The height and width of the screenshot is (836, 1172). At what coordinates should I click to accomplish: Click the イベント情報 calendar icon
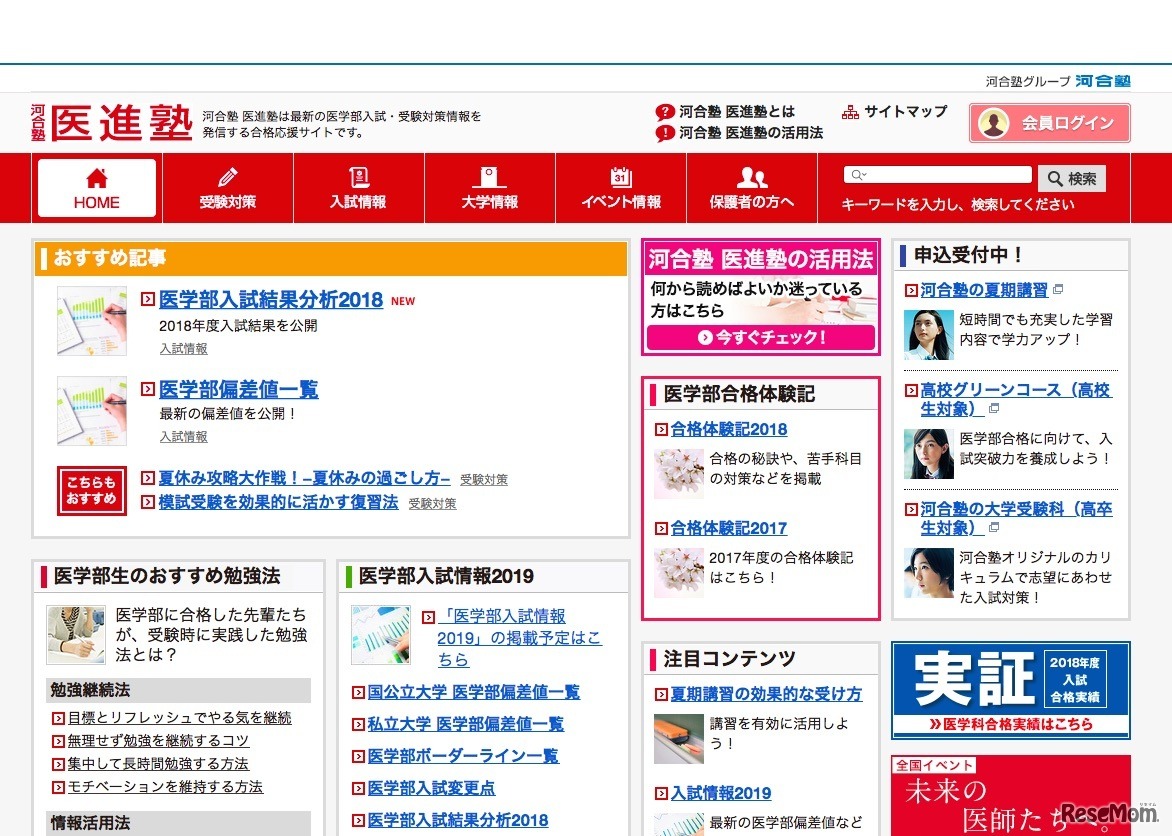(620, 178)
